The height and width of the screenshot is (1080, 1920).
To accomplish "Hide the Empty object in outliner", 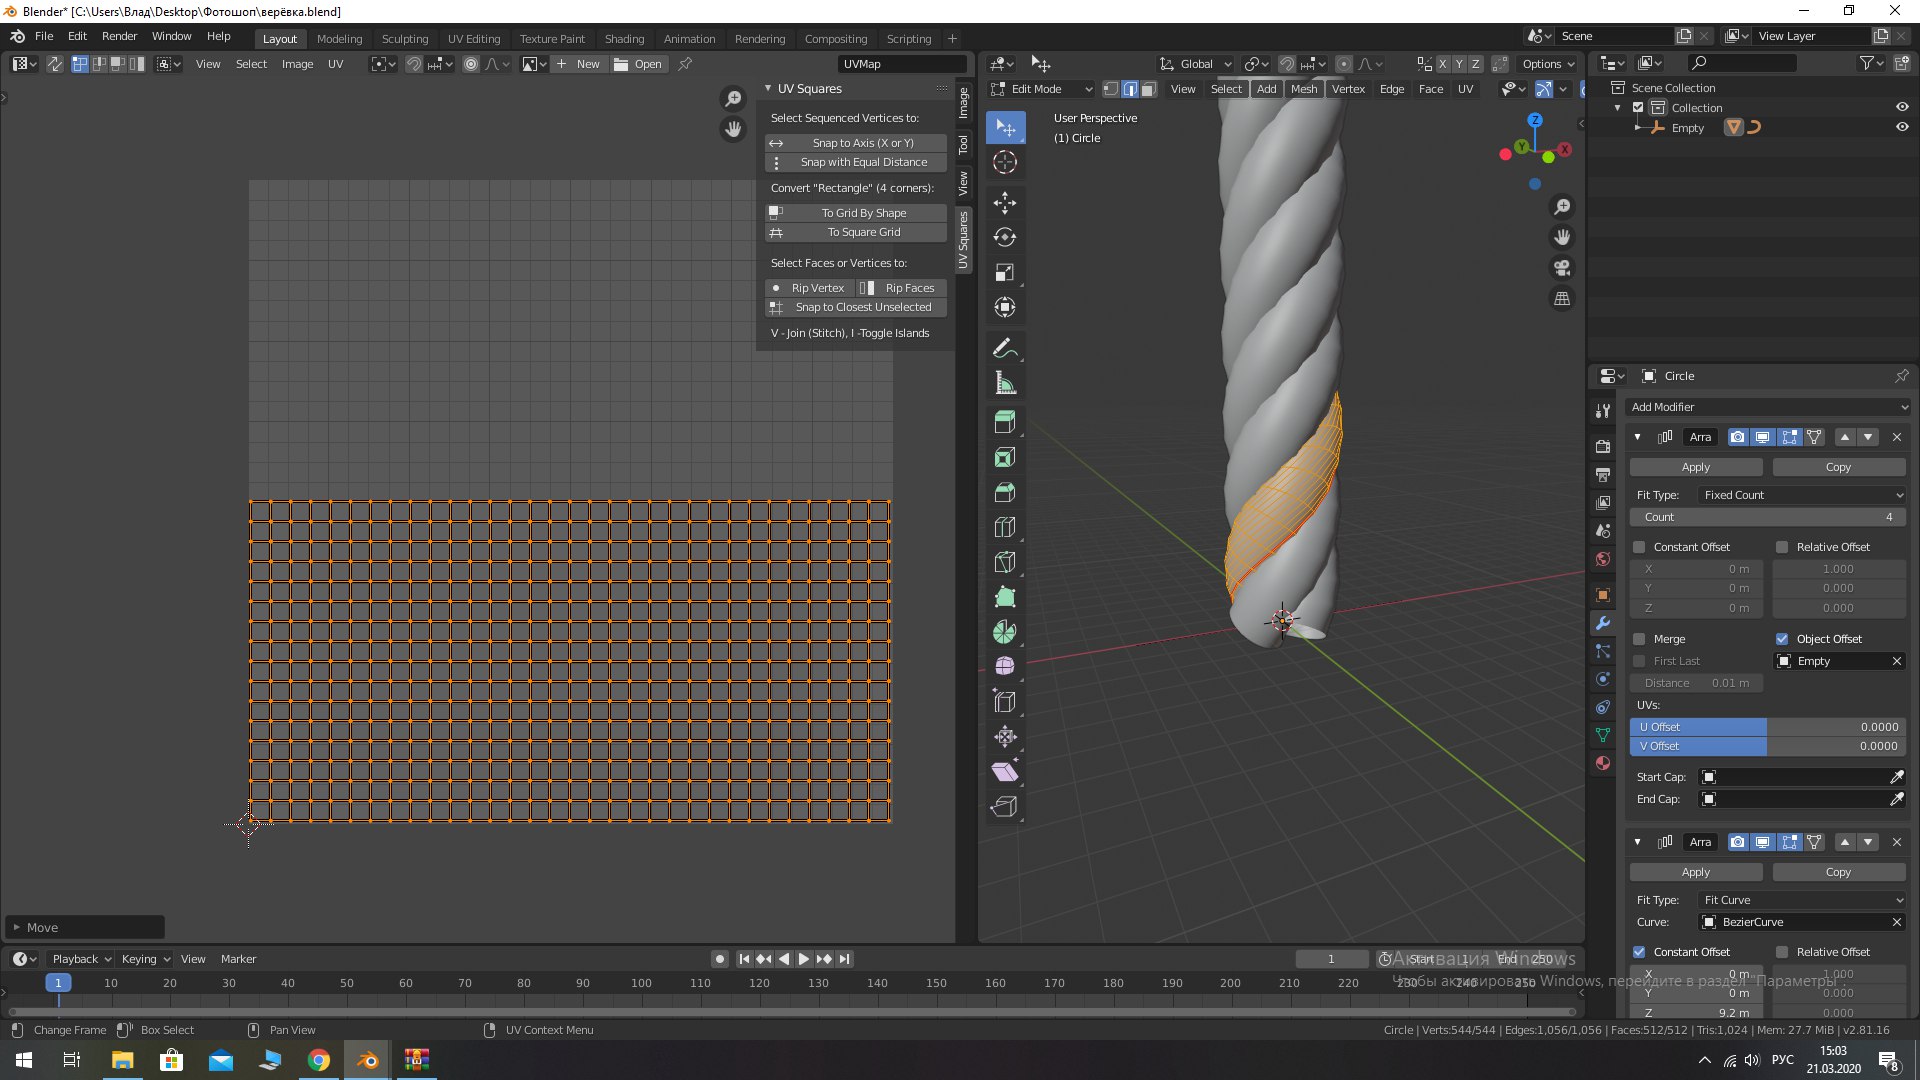I will click(x=1902, y=128).
